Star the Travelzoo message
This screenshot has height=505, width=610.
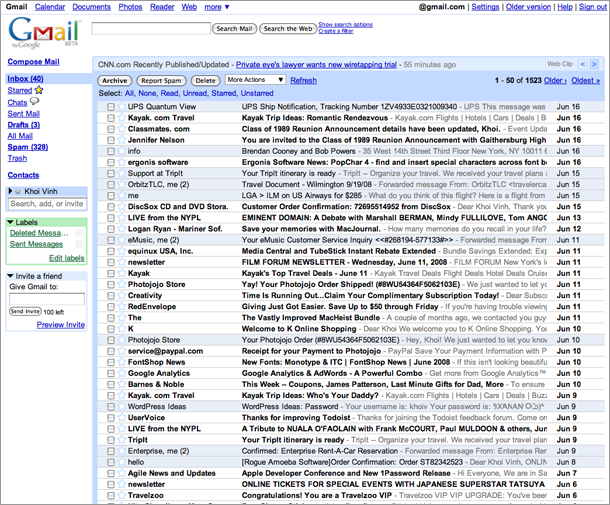pos(122,495)
